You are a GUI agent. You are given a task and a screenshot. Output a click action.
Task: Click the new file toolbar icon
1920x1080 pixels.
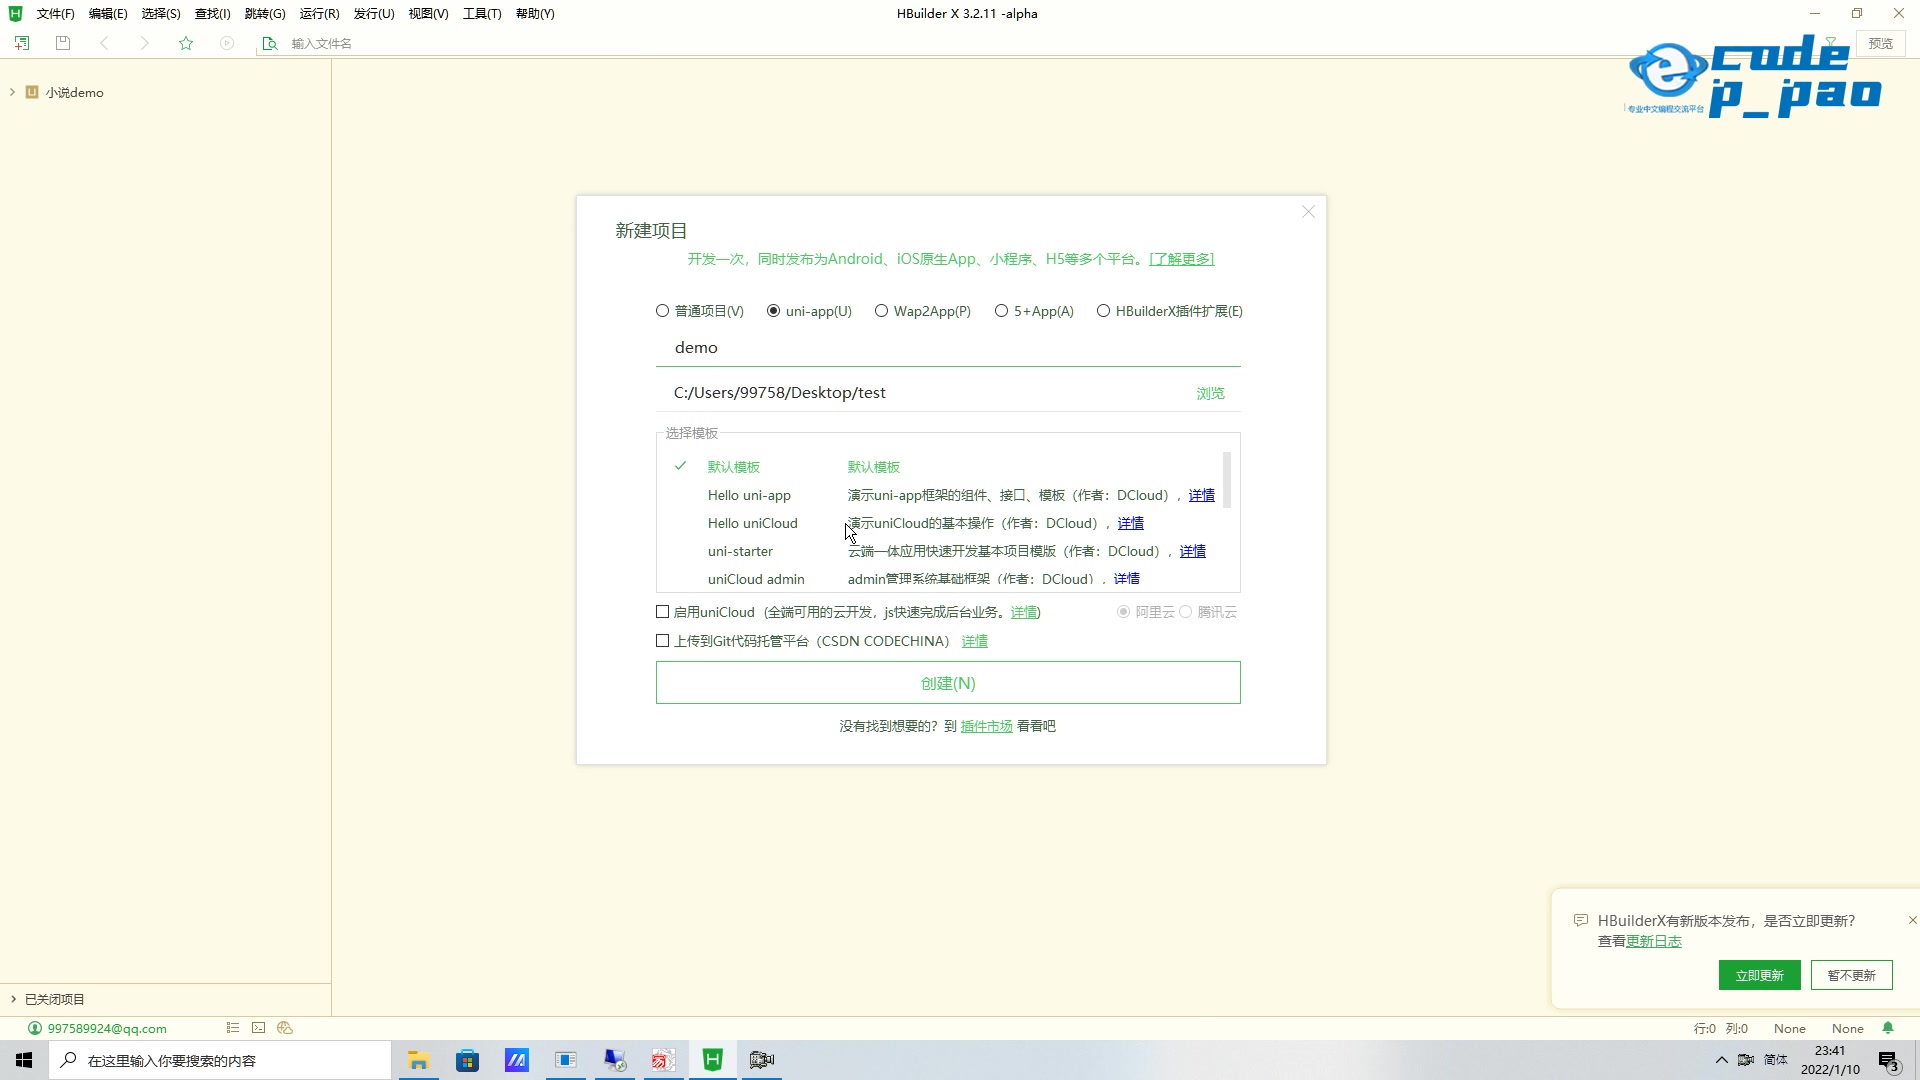[22, 43]
